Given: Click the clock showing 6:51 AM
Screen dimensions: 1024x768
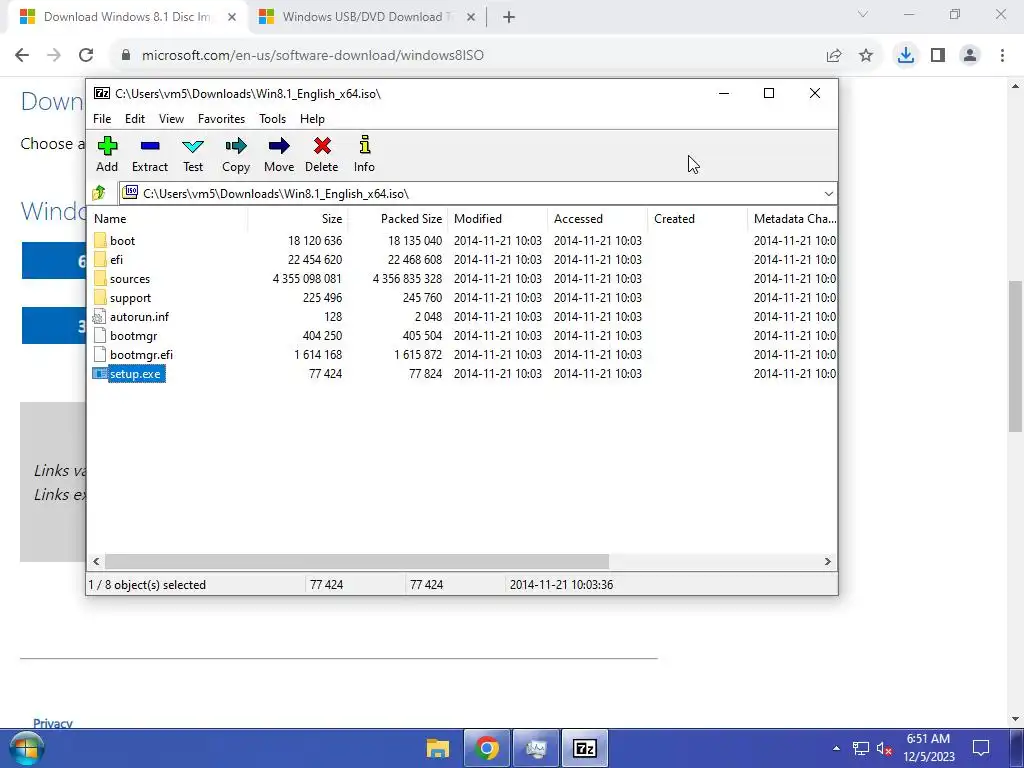Looking at the screenshot, I should pyautogui.click(x=928, y=739).
